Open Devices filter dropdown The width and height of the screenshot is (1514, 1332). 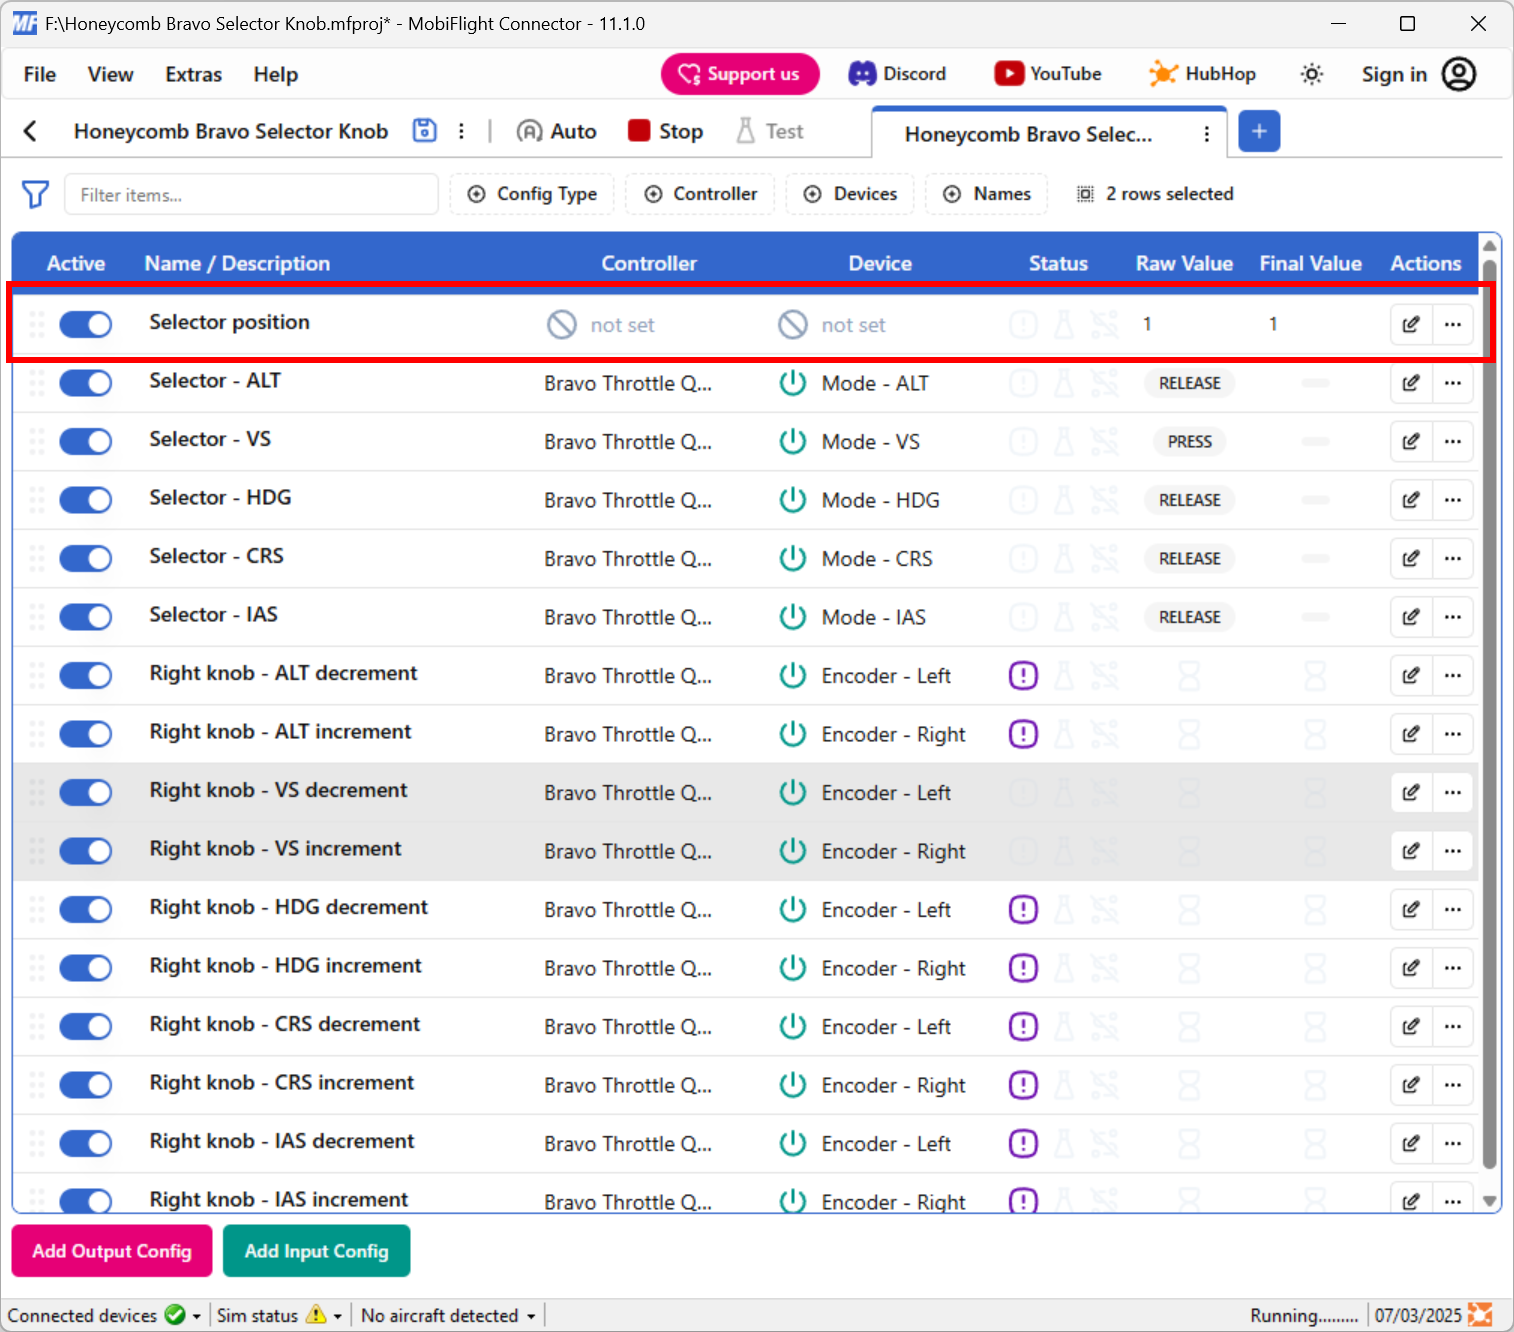pyautogui.click(x=851, y=194)
